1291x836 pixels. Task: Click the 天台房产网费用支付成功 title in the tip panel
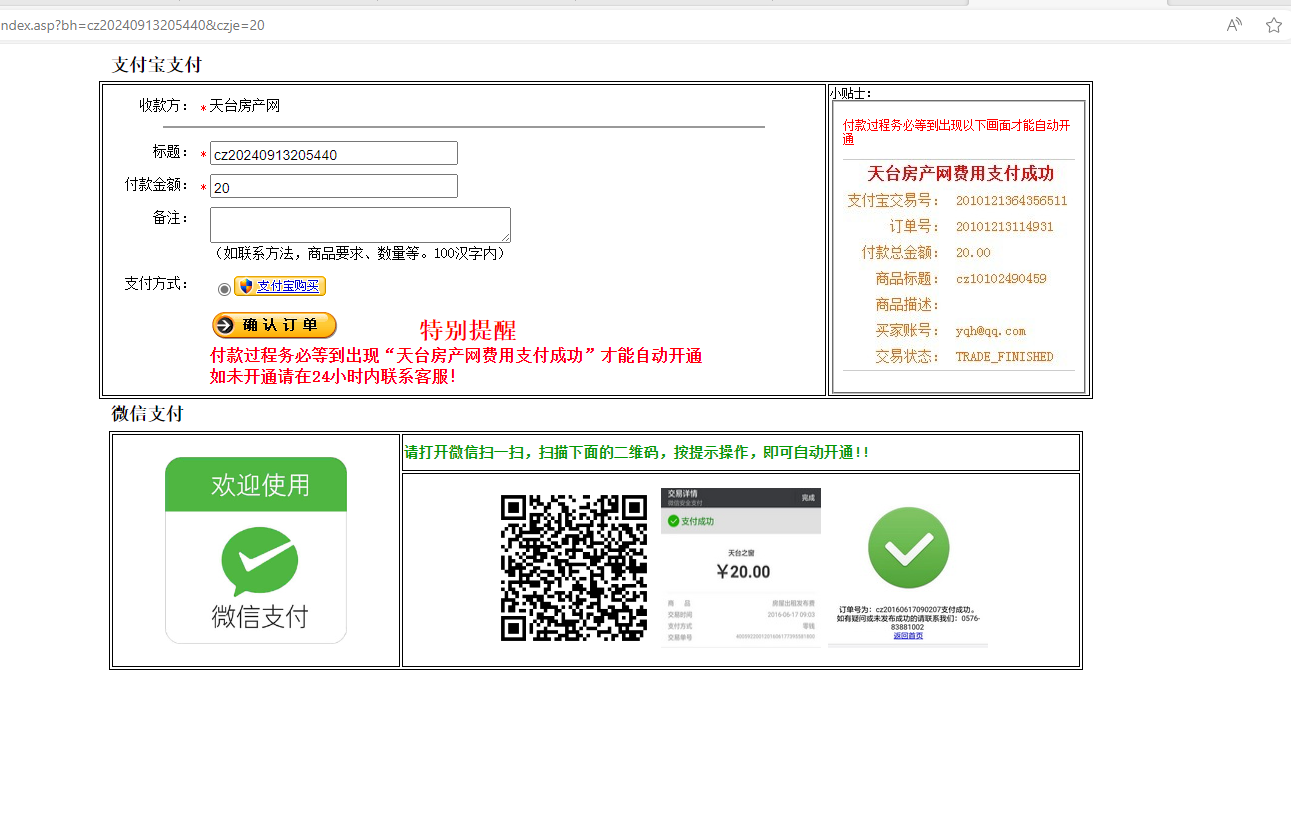(x=960, y=173)
